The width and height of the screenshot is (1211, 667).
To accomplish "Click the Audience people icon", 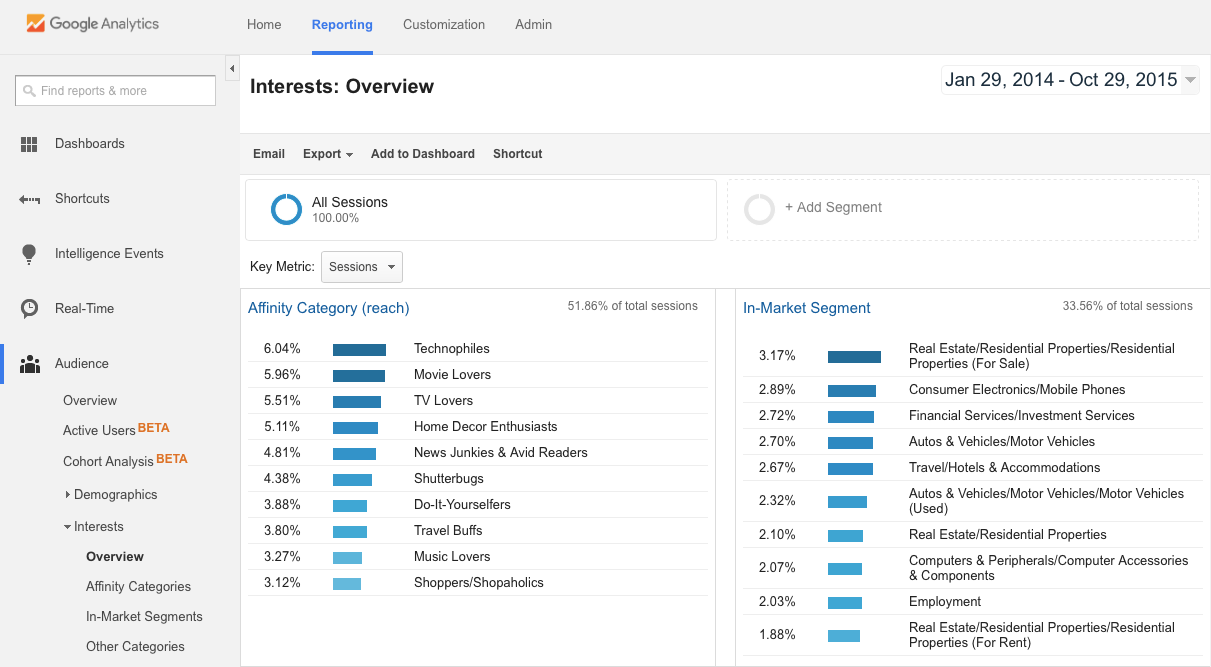I will click(x=29, y=364).
